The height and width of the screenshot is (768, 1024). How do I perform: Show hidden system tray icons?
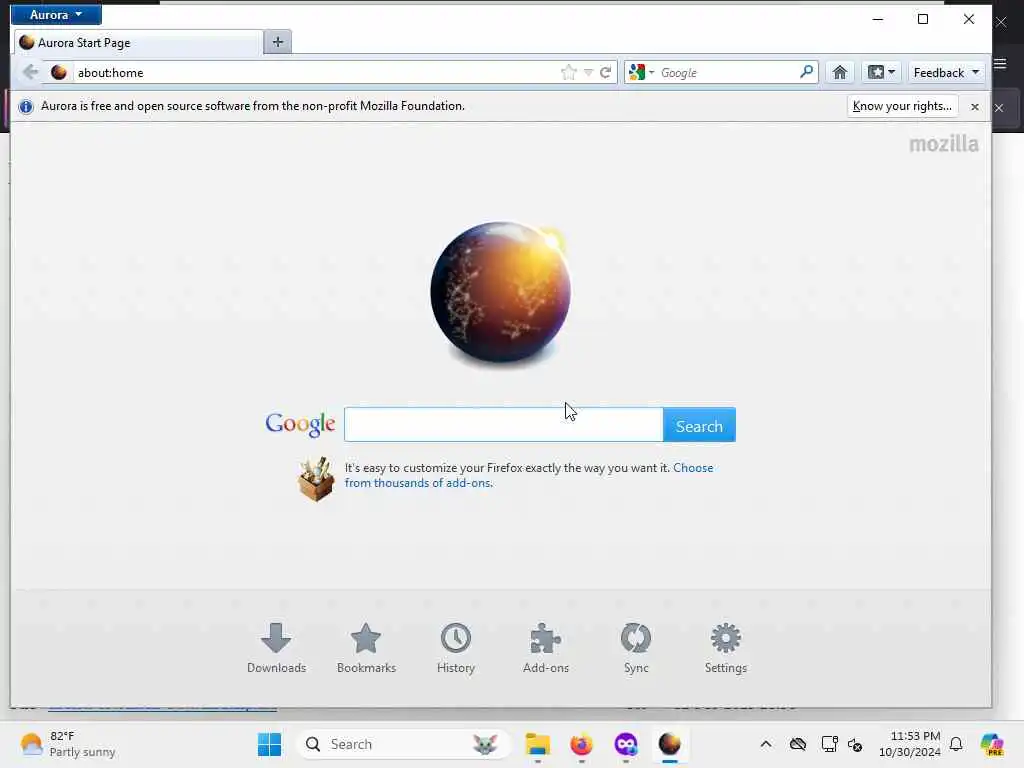pyautogui.click(x=766, y=744)
